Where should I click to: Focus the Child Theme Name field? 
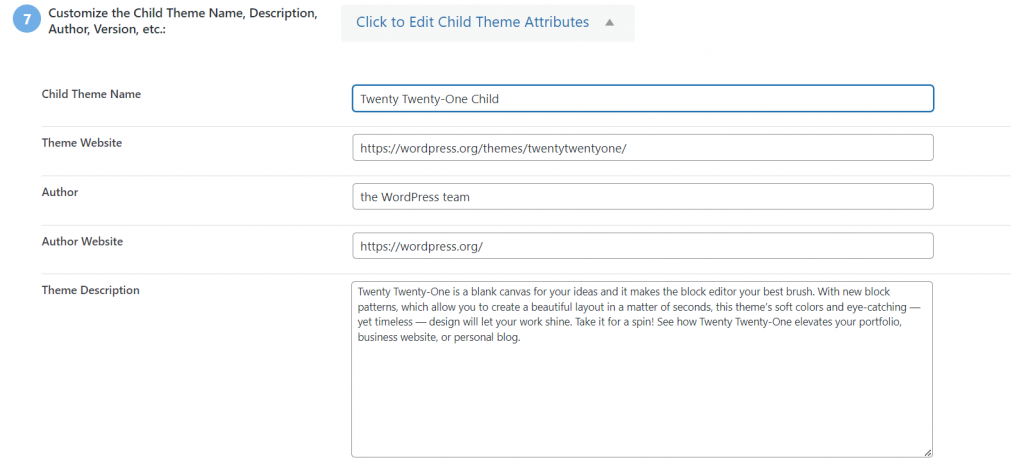(642, 98)
